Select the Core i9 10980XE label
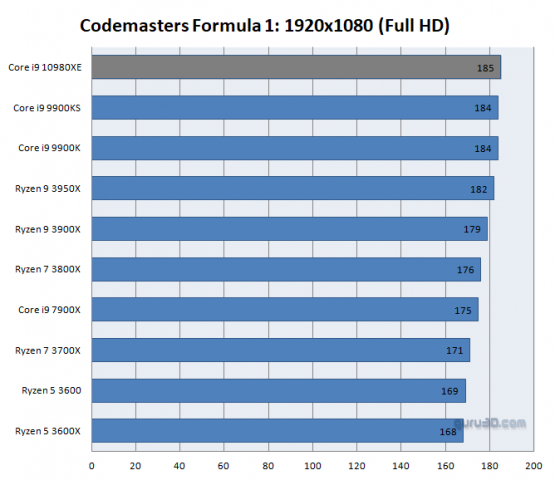 45,67
